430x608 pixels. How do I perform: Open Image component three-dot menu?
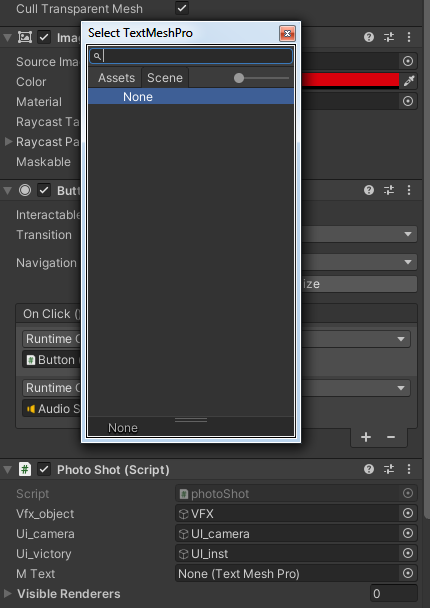pyautogui.click(x=409, y=37)
